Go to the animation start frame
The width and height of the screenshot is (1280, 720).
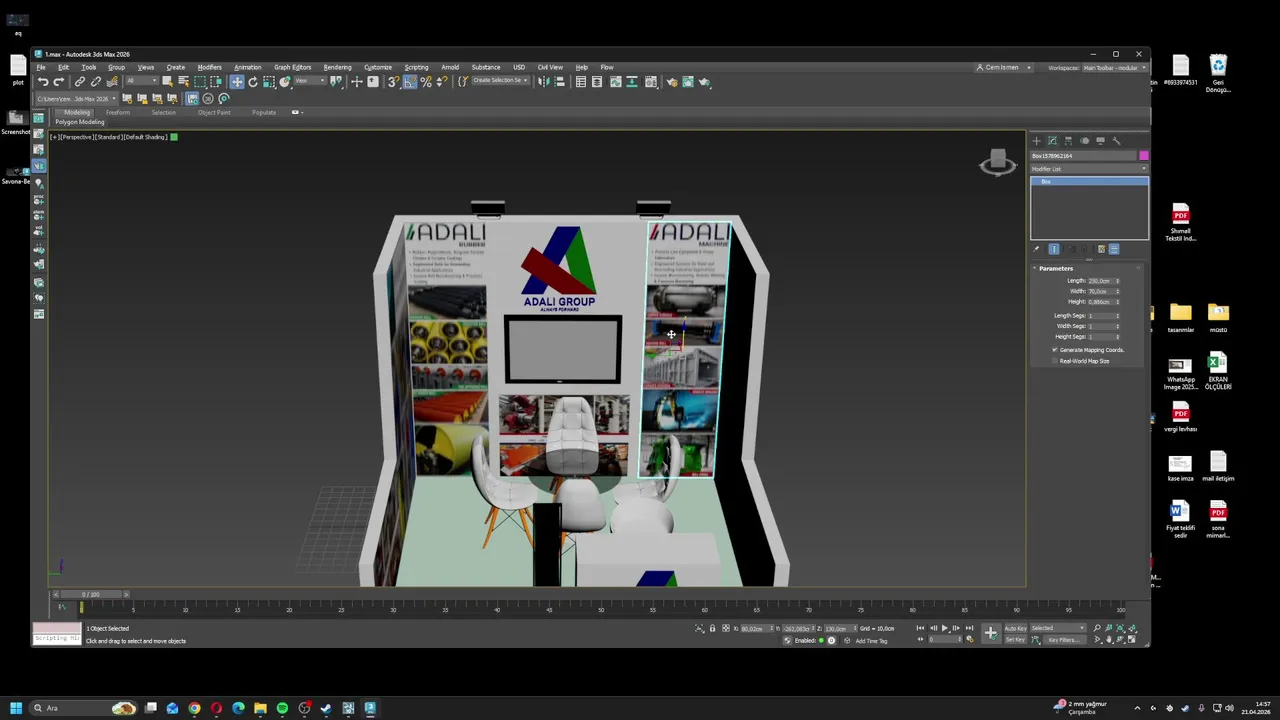[x=920, y=628]
